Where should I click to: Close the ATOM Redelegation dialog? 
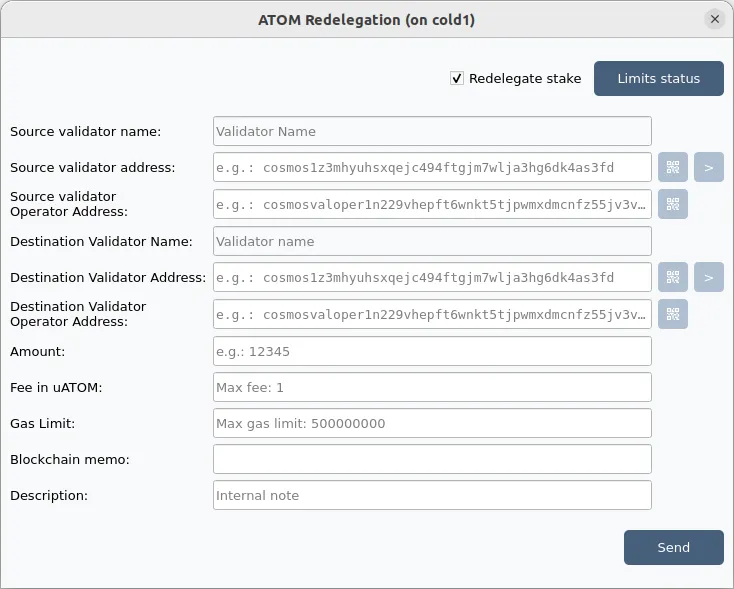[x=714, y=19]
